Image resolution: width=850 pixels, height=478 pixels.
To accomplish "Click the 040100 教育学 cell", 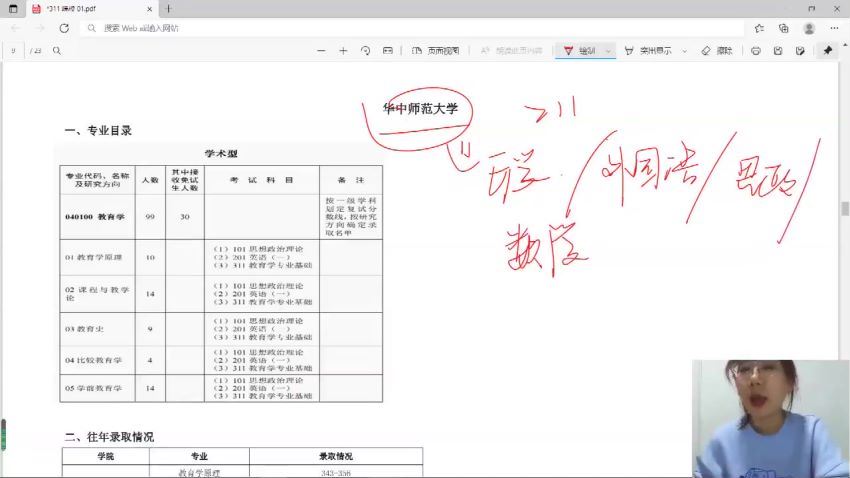I will [x=95, y=217].
